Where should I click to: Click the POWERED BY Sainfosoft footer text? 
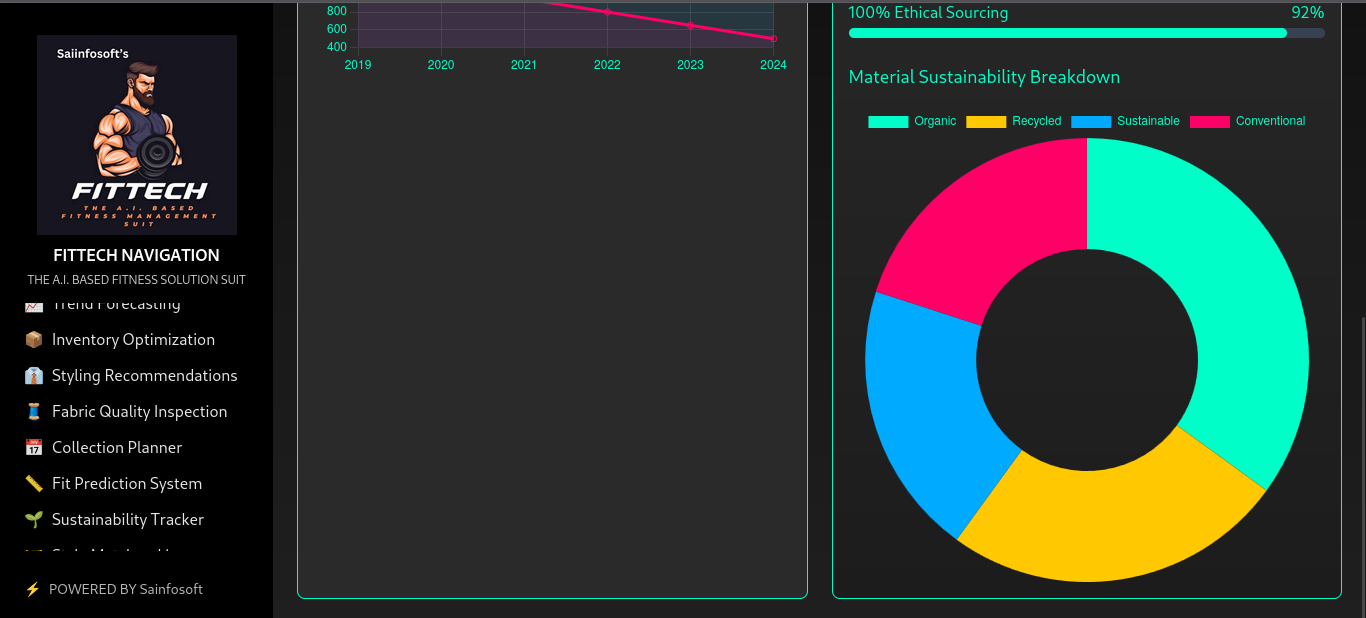pyautogui.click(x=125, y=589)
